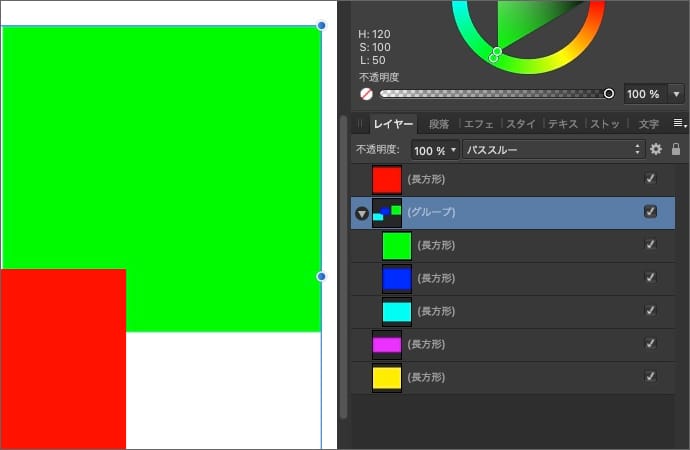Screen dimensions: 690x450
Task: Toggle visibility of the グループ layer
Action: (x=651, y=212)
